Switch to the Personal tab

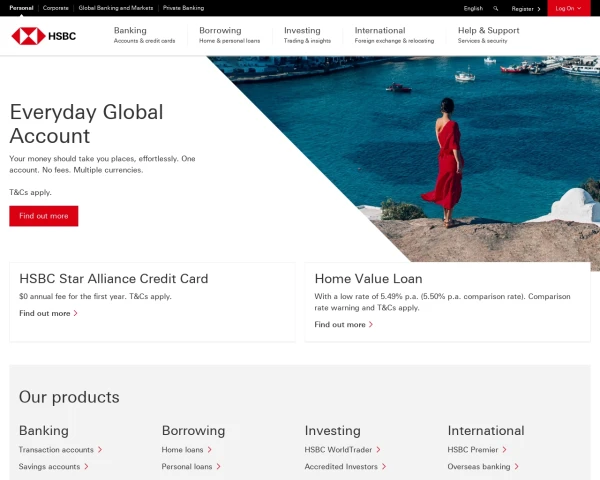pyautogui.click(x=21, y=8)
